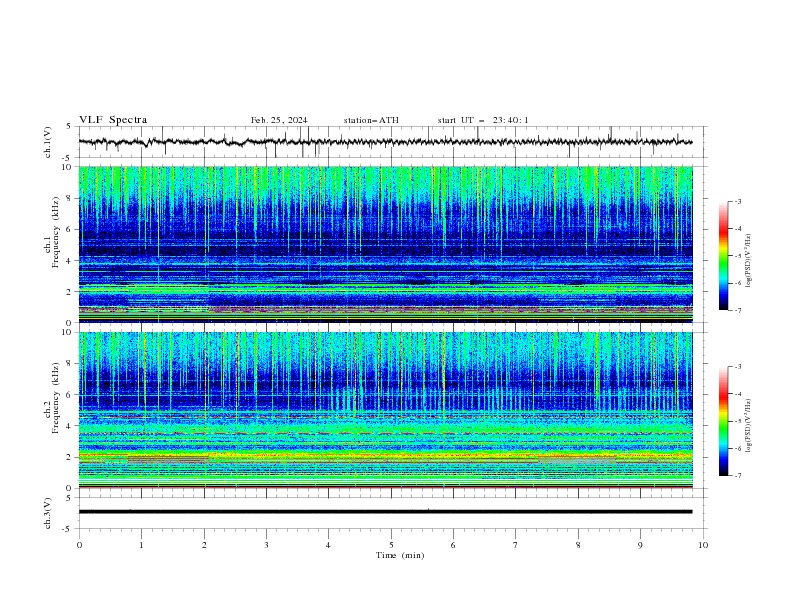Click time axis tick label "8"
The image size is (792, 612).
[x=578, y=545]
